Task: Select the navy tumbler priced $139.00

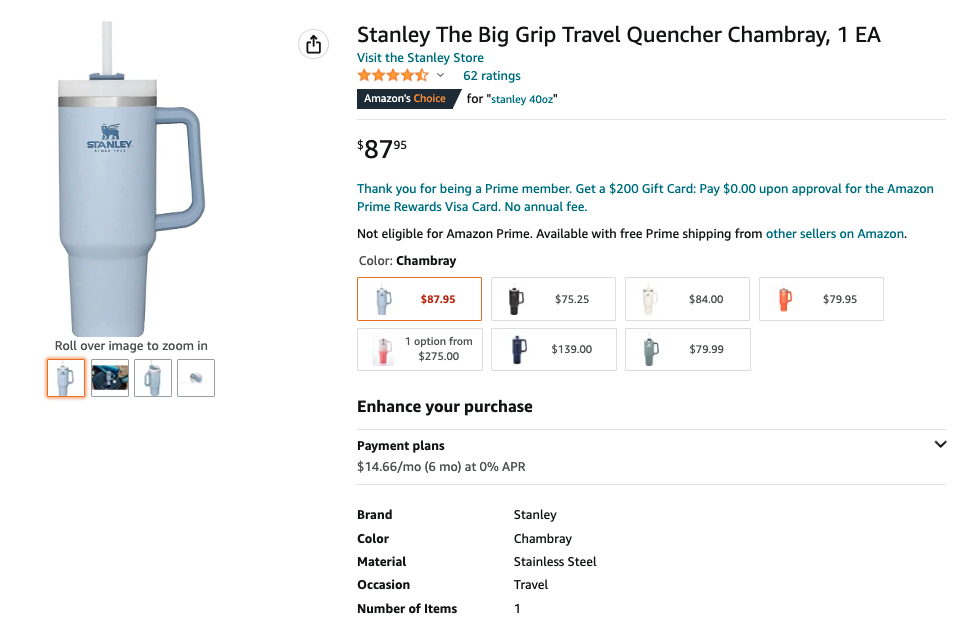Action: coord(553,349)
